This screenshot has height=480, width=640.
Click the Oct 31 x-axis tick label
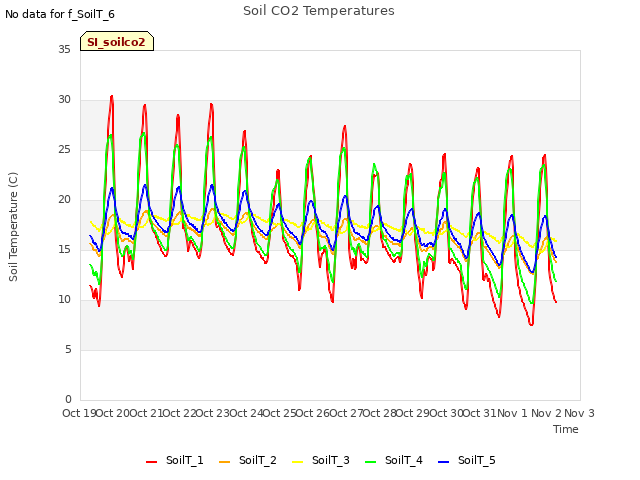click(480, 413)
